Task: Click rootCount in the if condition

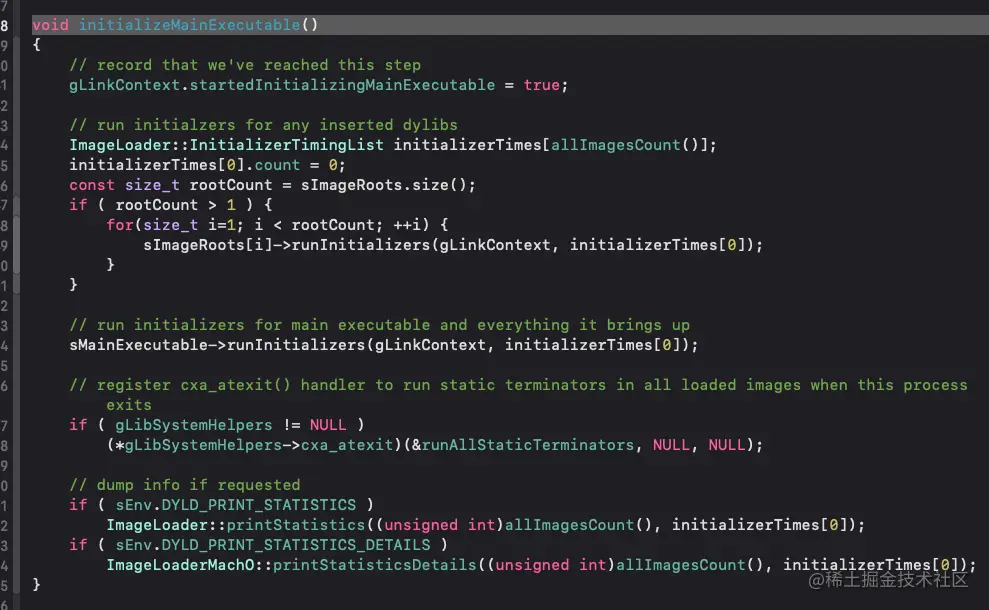Action: (156, 205)
